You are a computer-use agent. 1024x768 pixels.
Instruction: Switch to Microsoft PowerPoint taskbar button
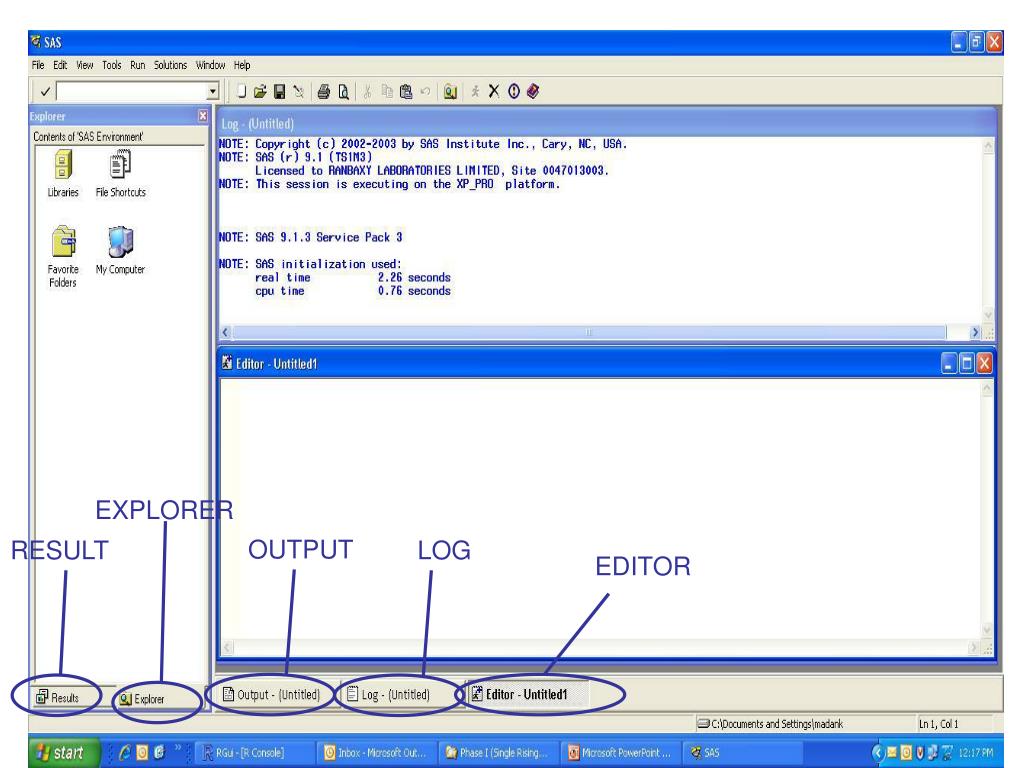pyautogui.click(x=619, y=752)
